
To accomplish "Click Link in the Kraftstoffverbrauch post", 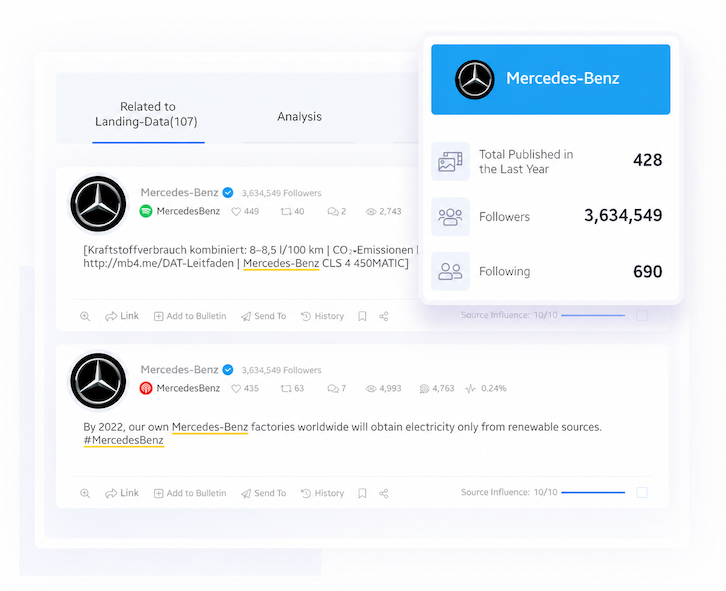I will [122, 316].
